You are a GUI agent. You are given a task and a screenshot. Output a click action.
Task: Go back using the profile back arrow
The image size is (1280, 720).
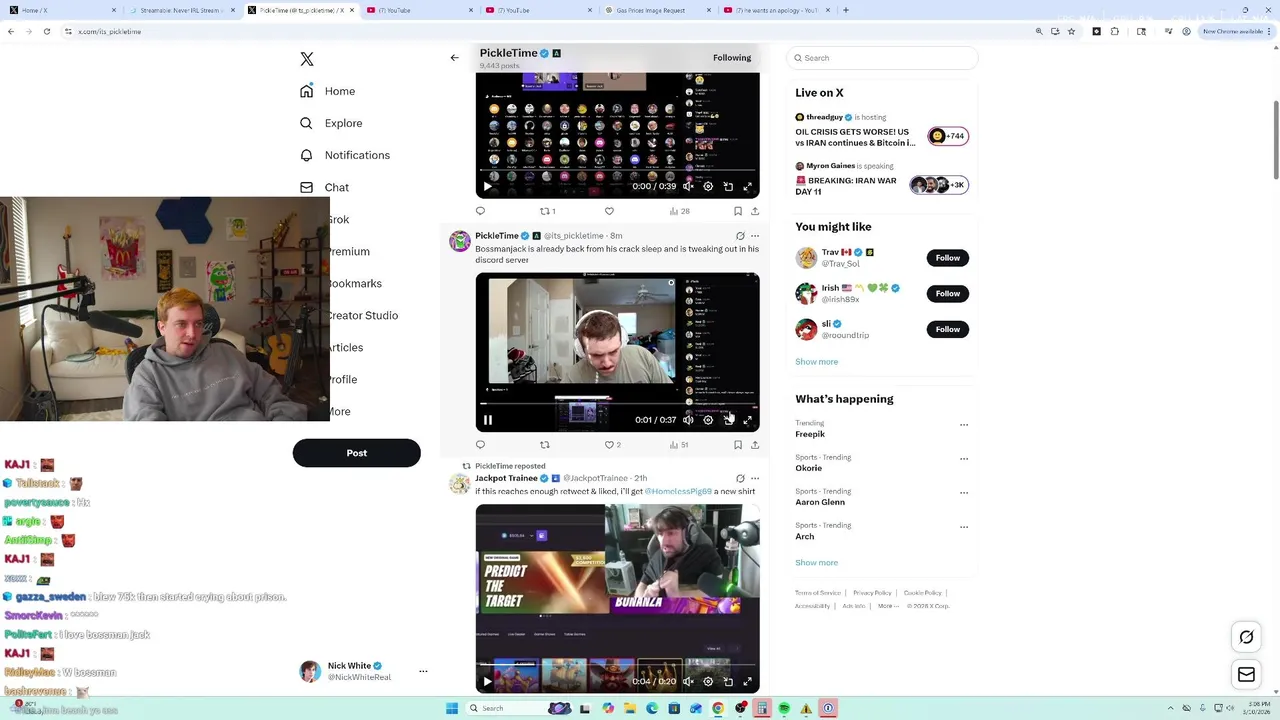[454, 58]
